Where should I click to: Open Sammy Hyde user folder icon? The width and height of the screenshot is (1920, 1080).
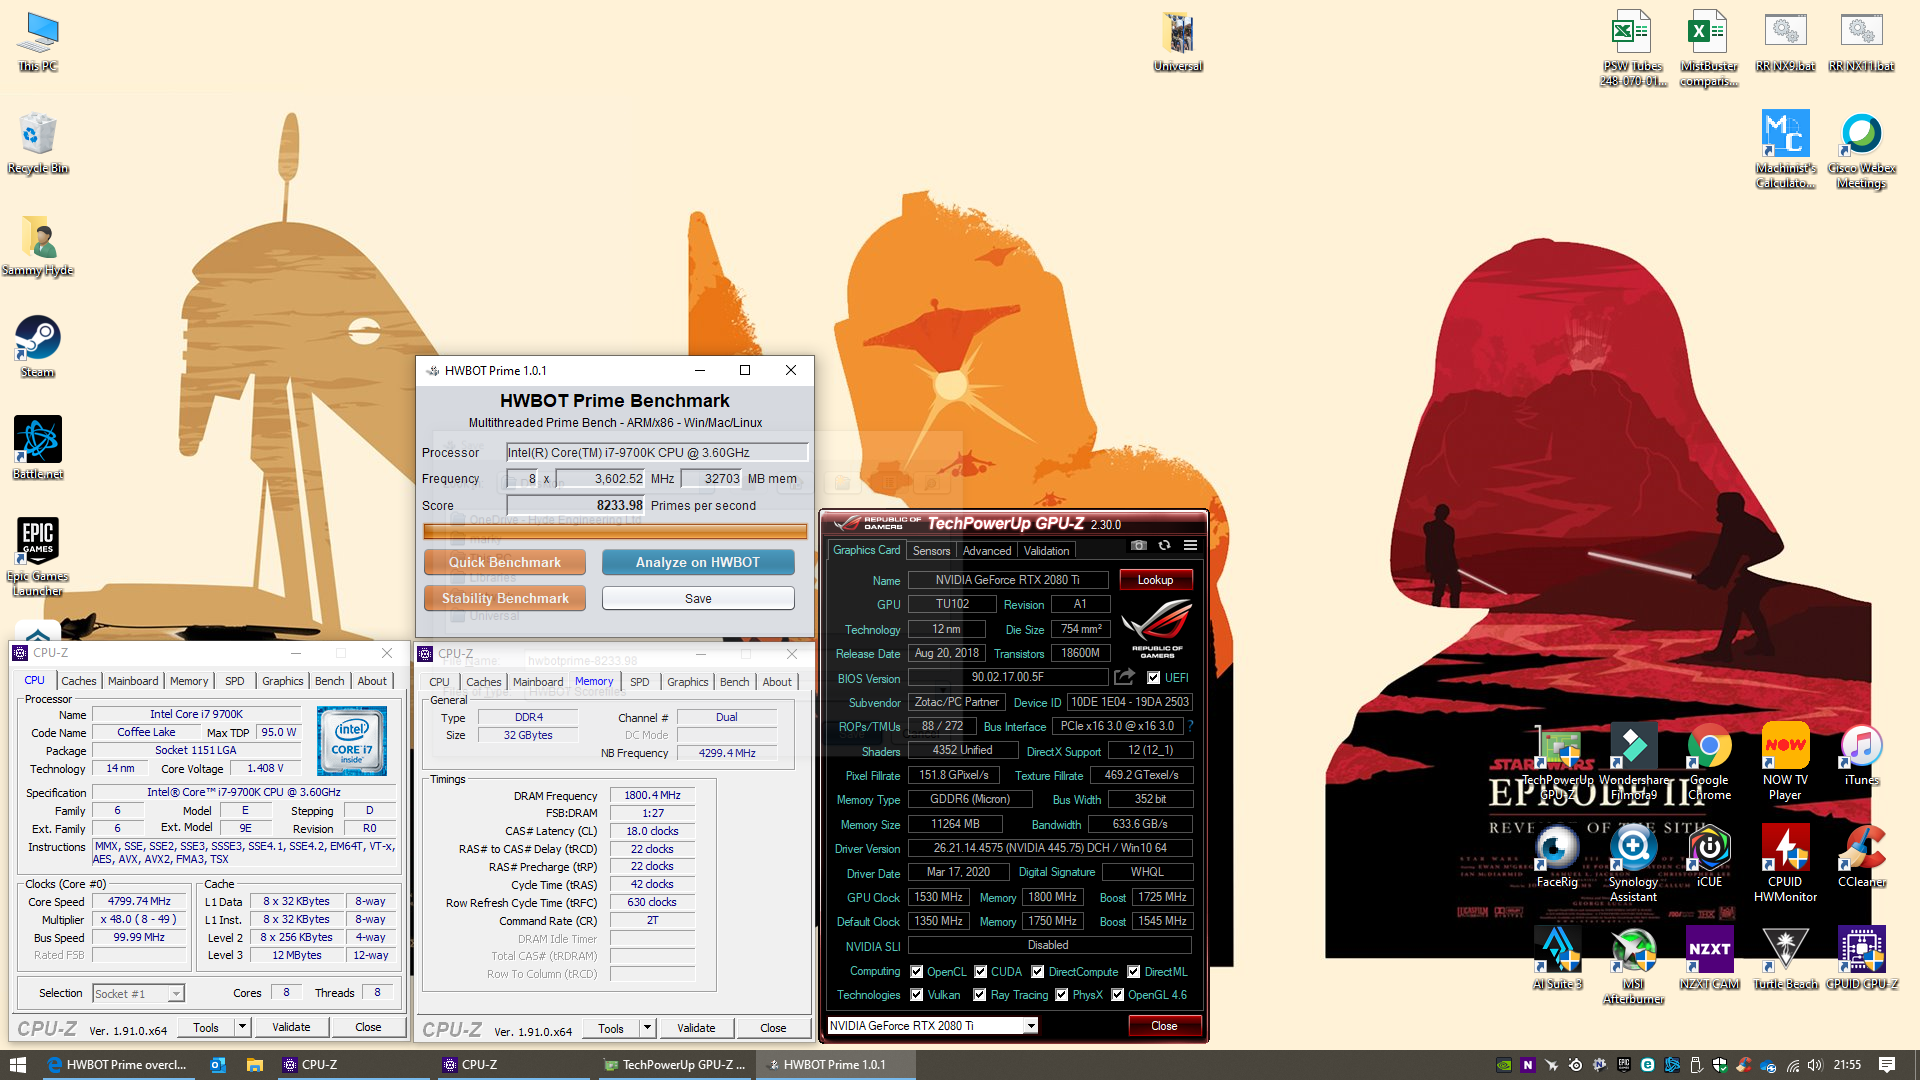pyautogui.click(x=38, y=246)
